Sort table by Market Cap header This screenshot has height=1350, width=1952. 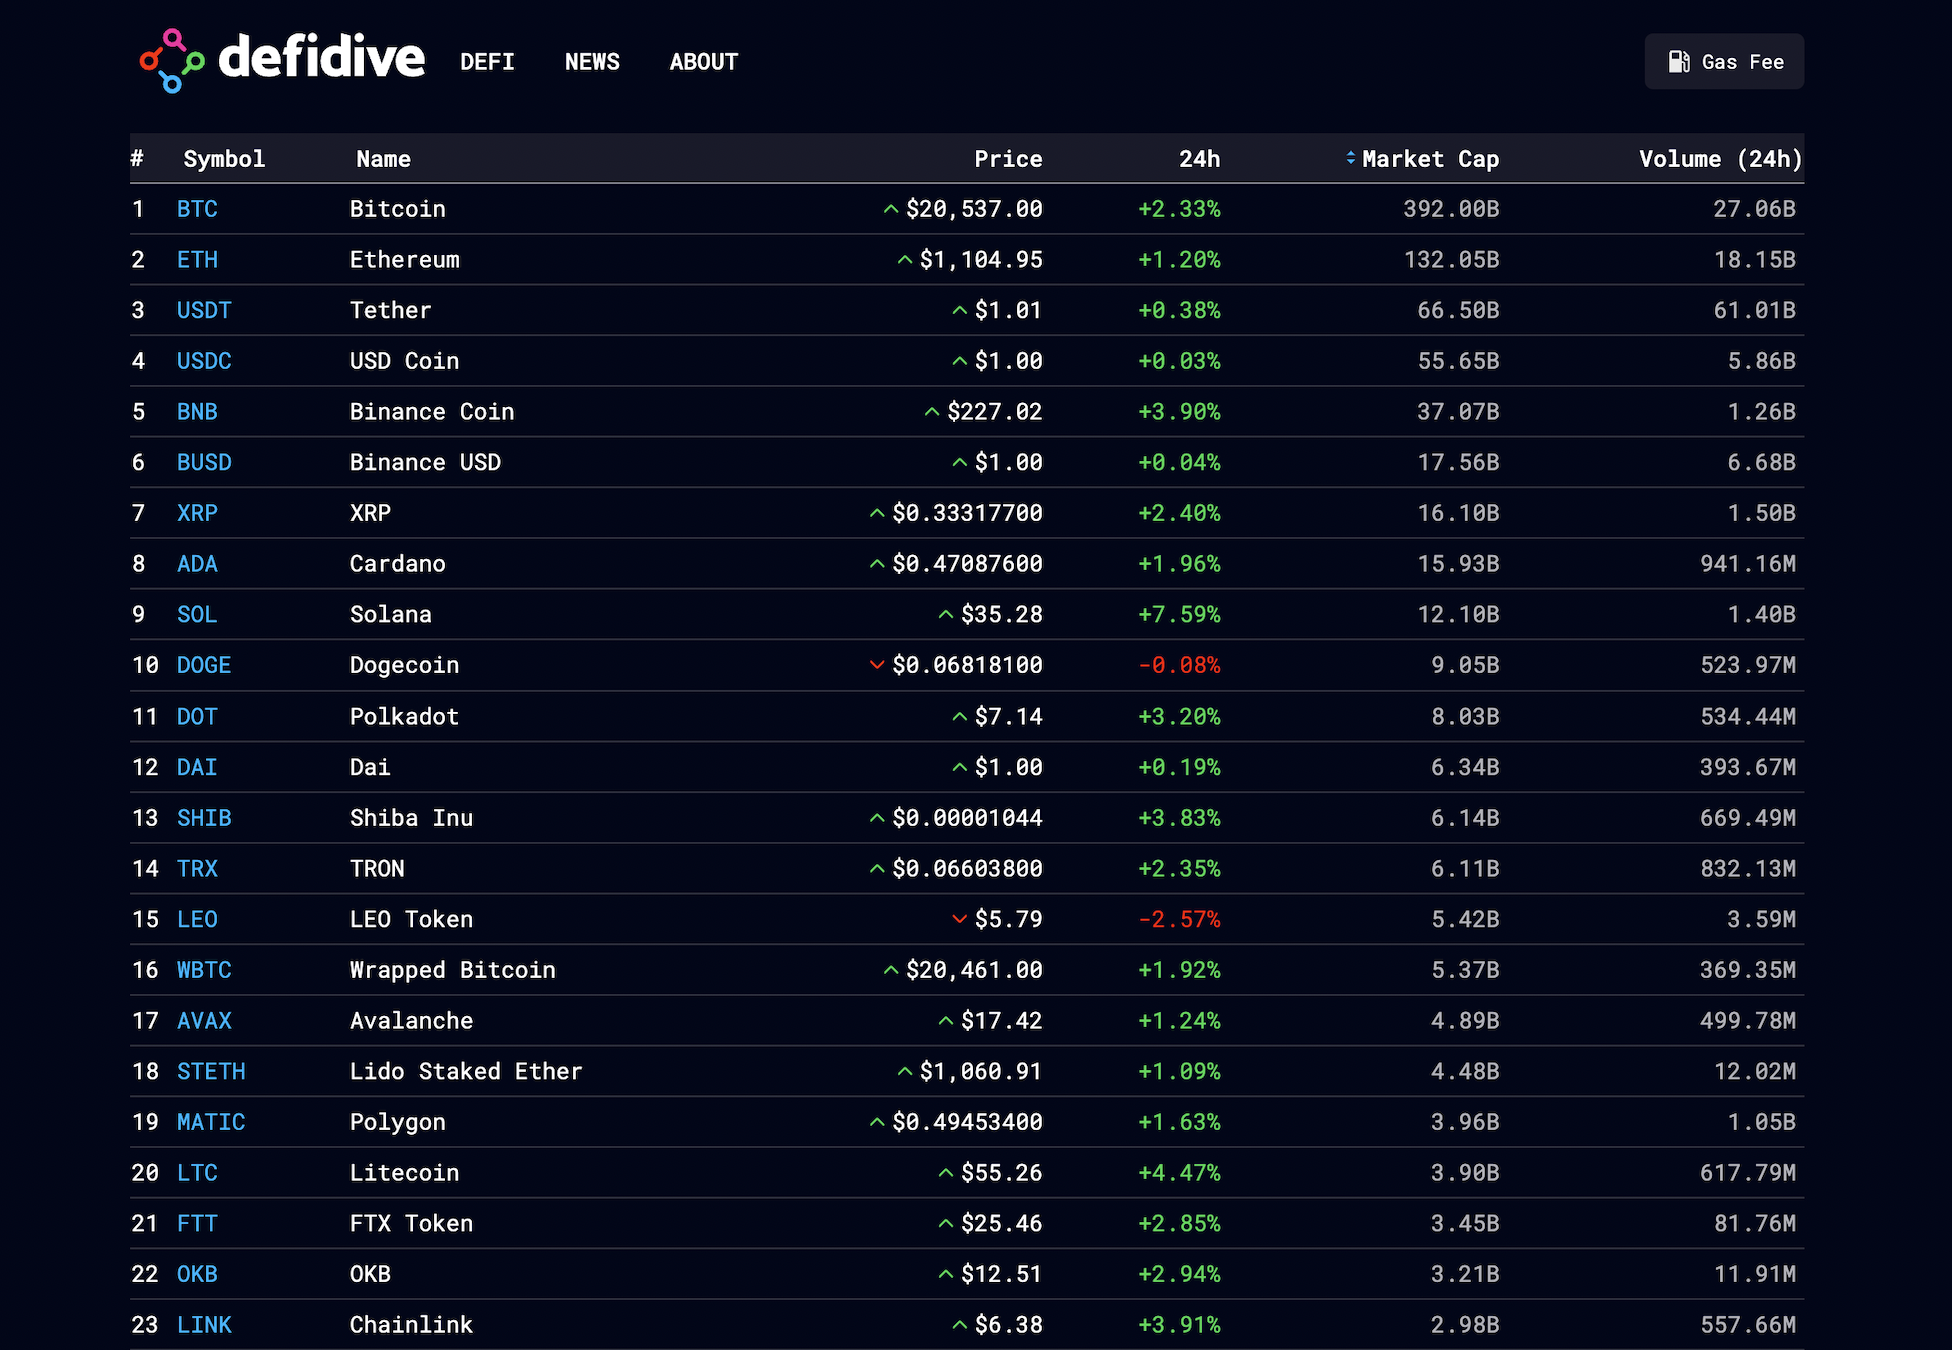1430,159
